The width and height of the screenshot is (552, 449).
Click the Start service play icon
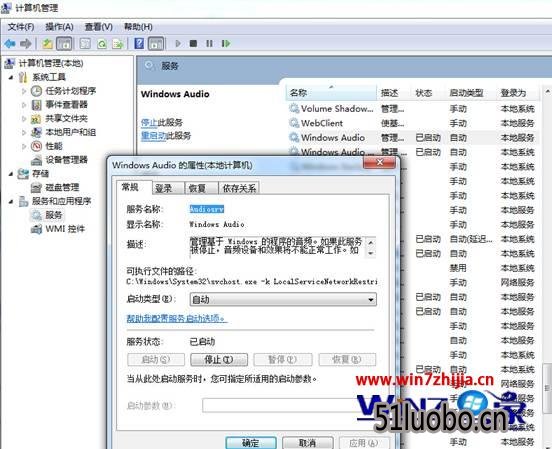178,44
